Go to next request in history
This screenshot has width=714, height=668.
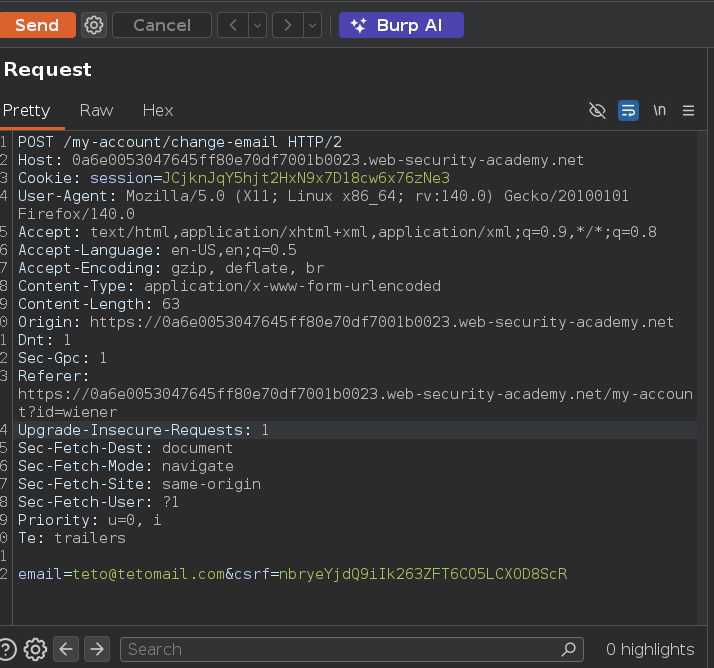pyautogui.click(x=288, y=25)
